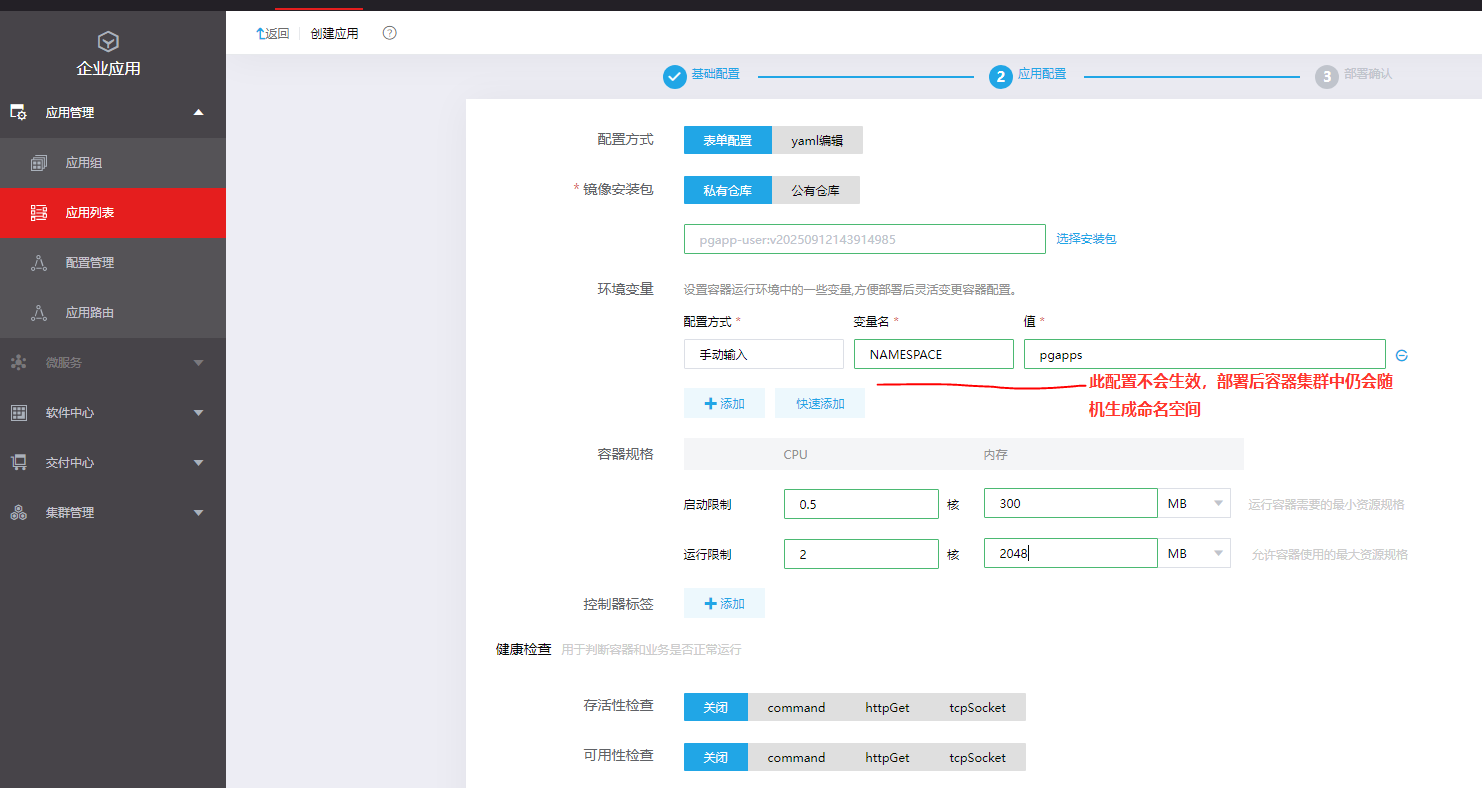This screenshot has width=1482, height=788.
Task: Click the completed basic configuration step icon
Action: 675,76
